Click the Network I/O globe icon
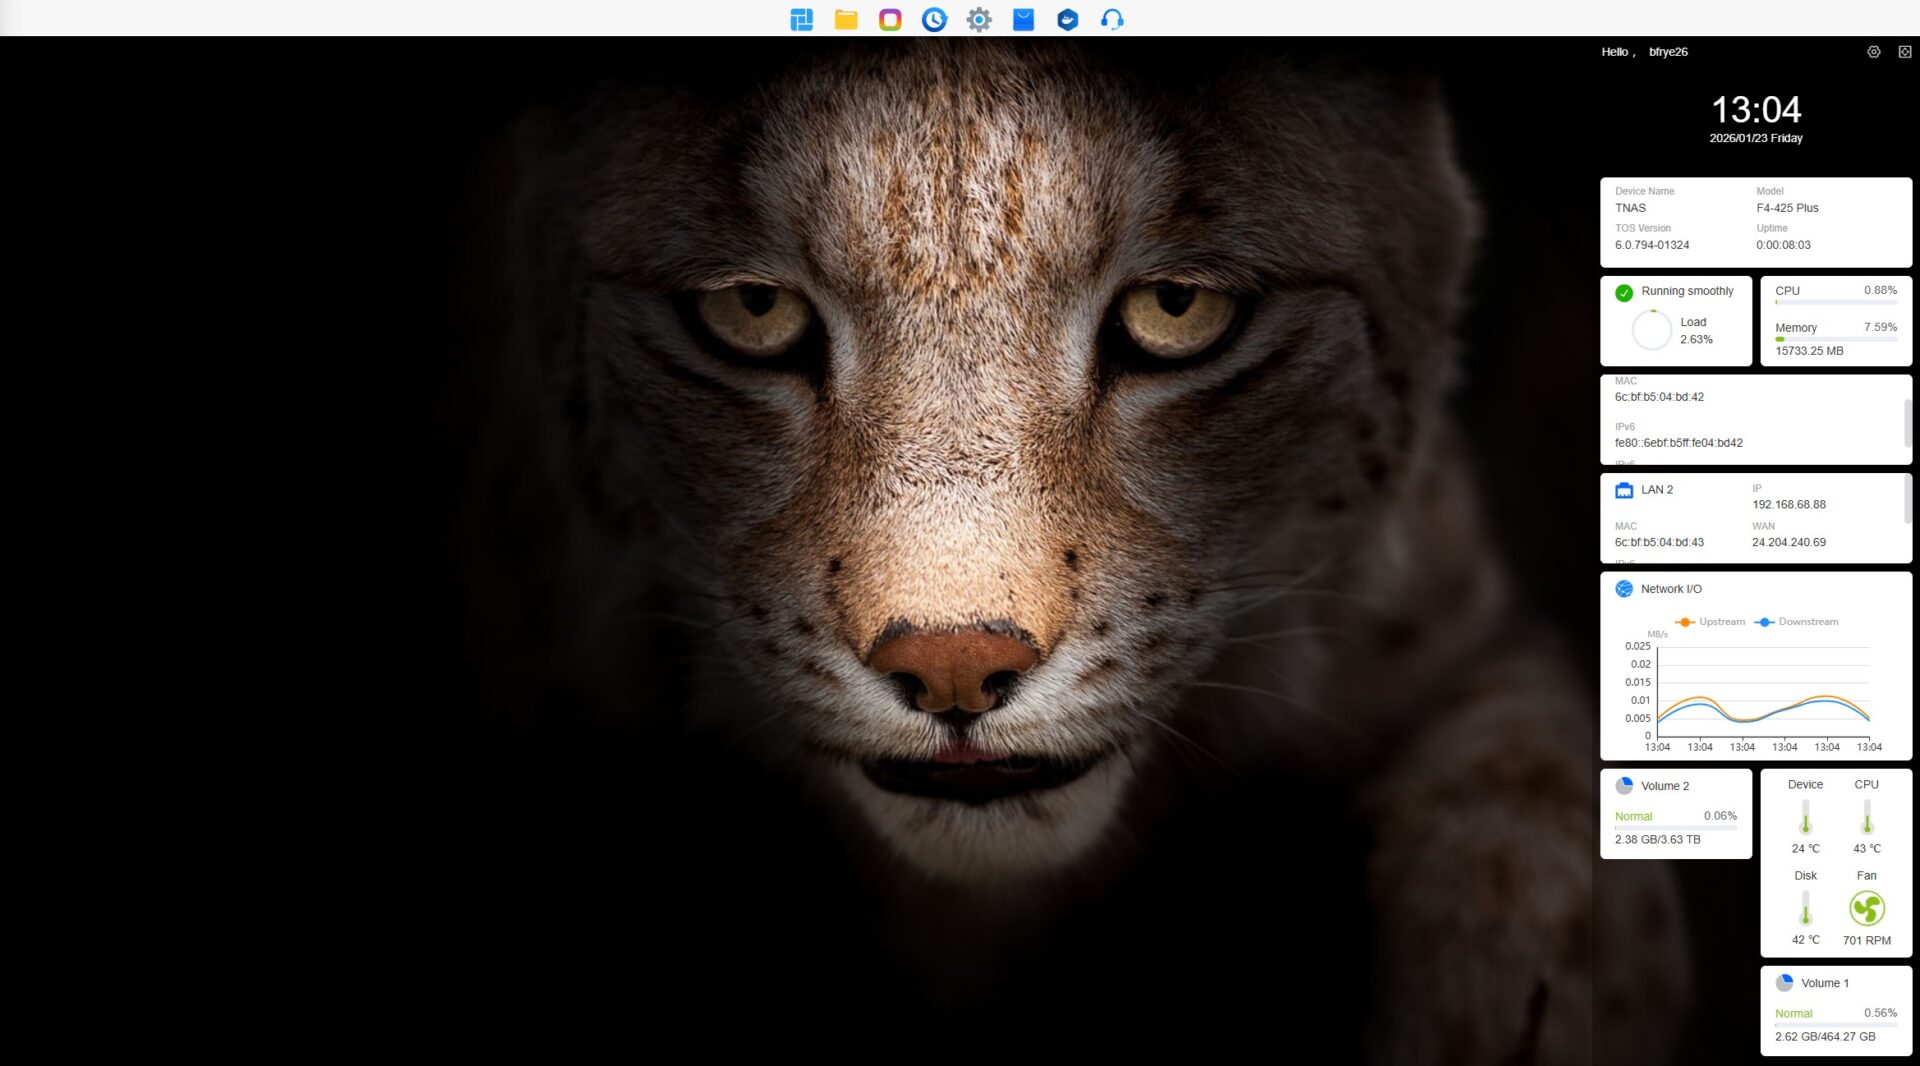 click(x=1624, y=589)
